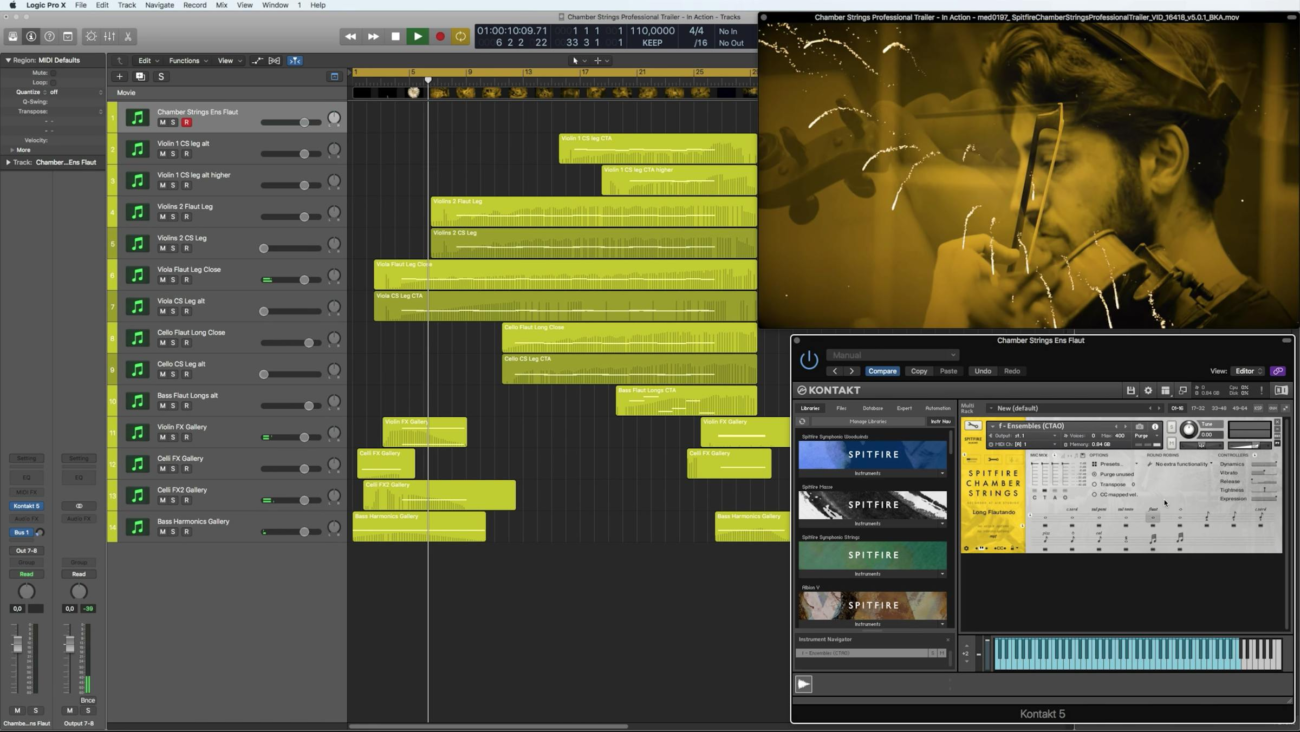The width and height of the screenshot is (1300, 732).
Task: Toggle the Kontakt plugin power button
Action: coord(809,360)
